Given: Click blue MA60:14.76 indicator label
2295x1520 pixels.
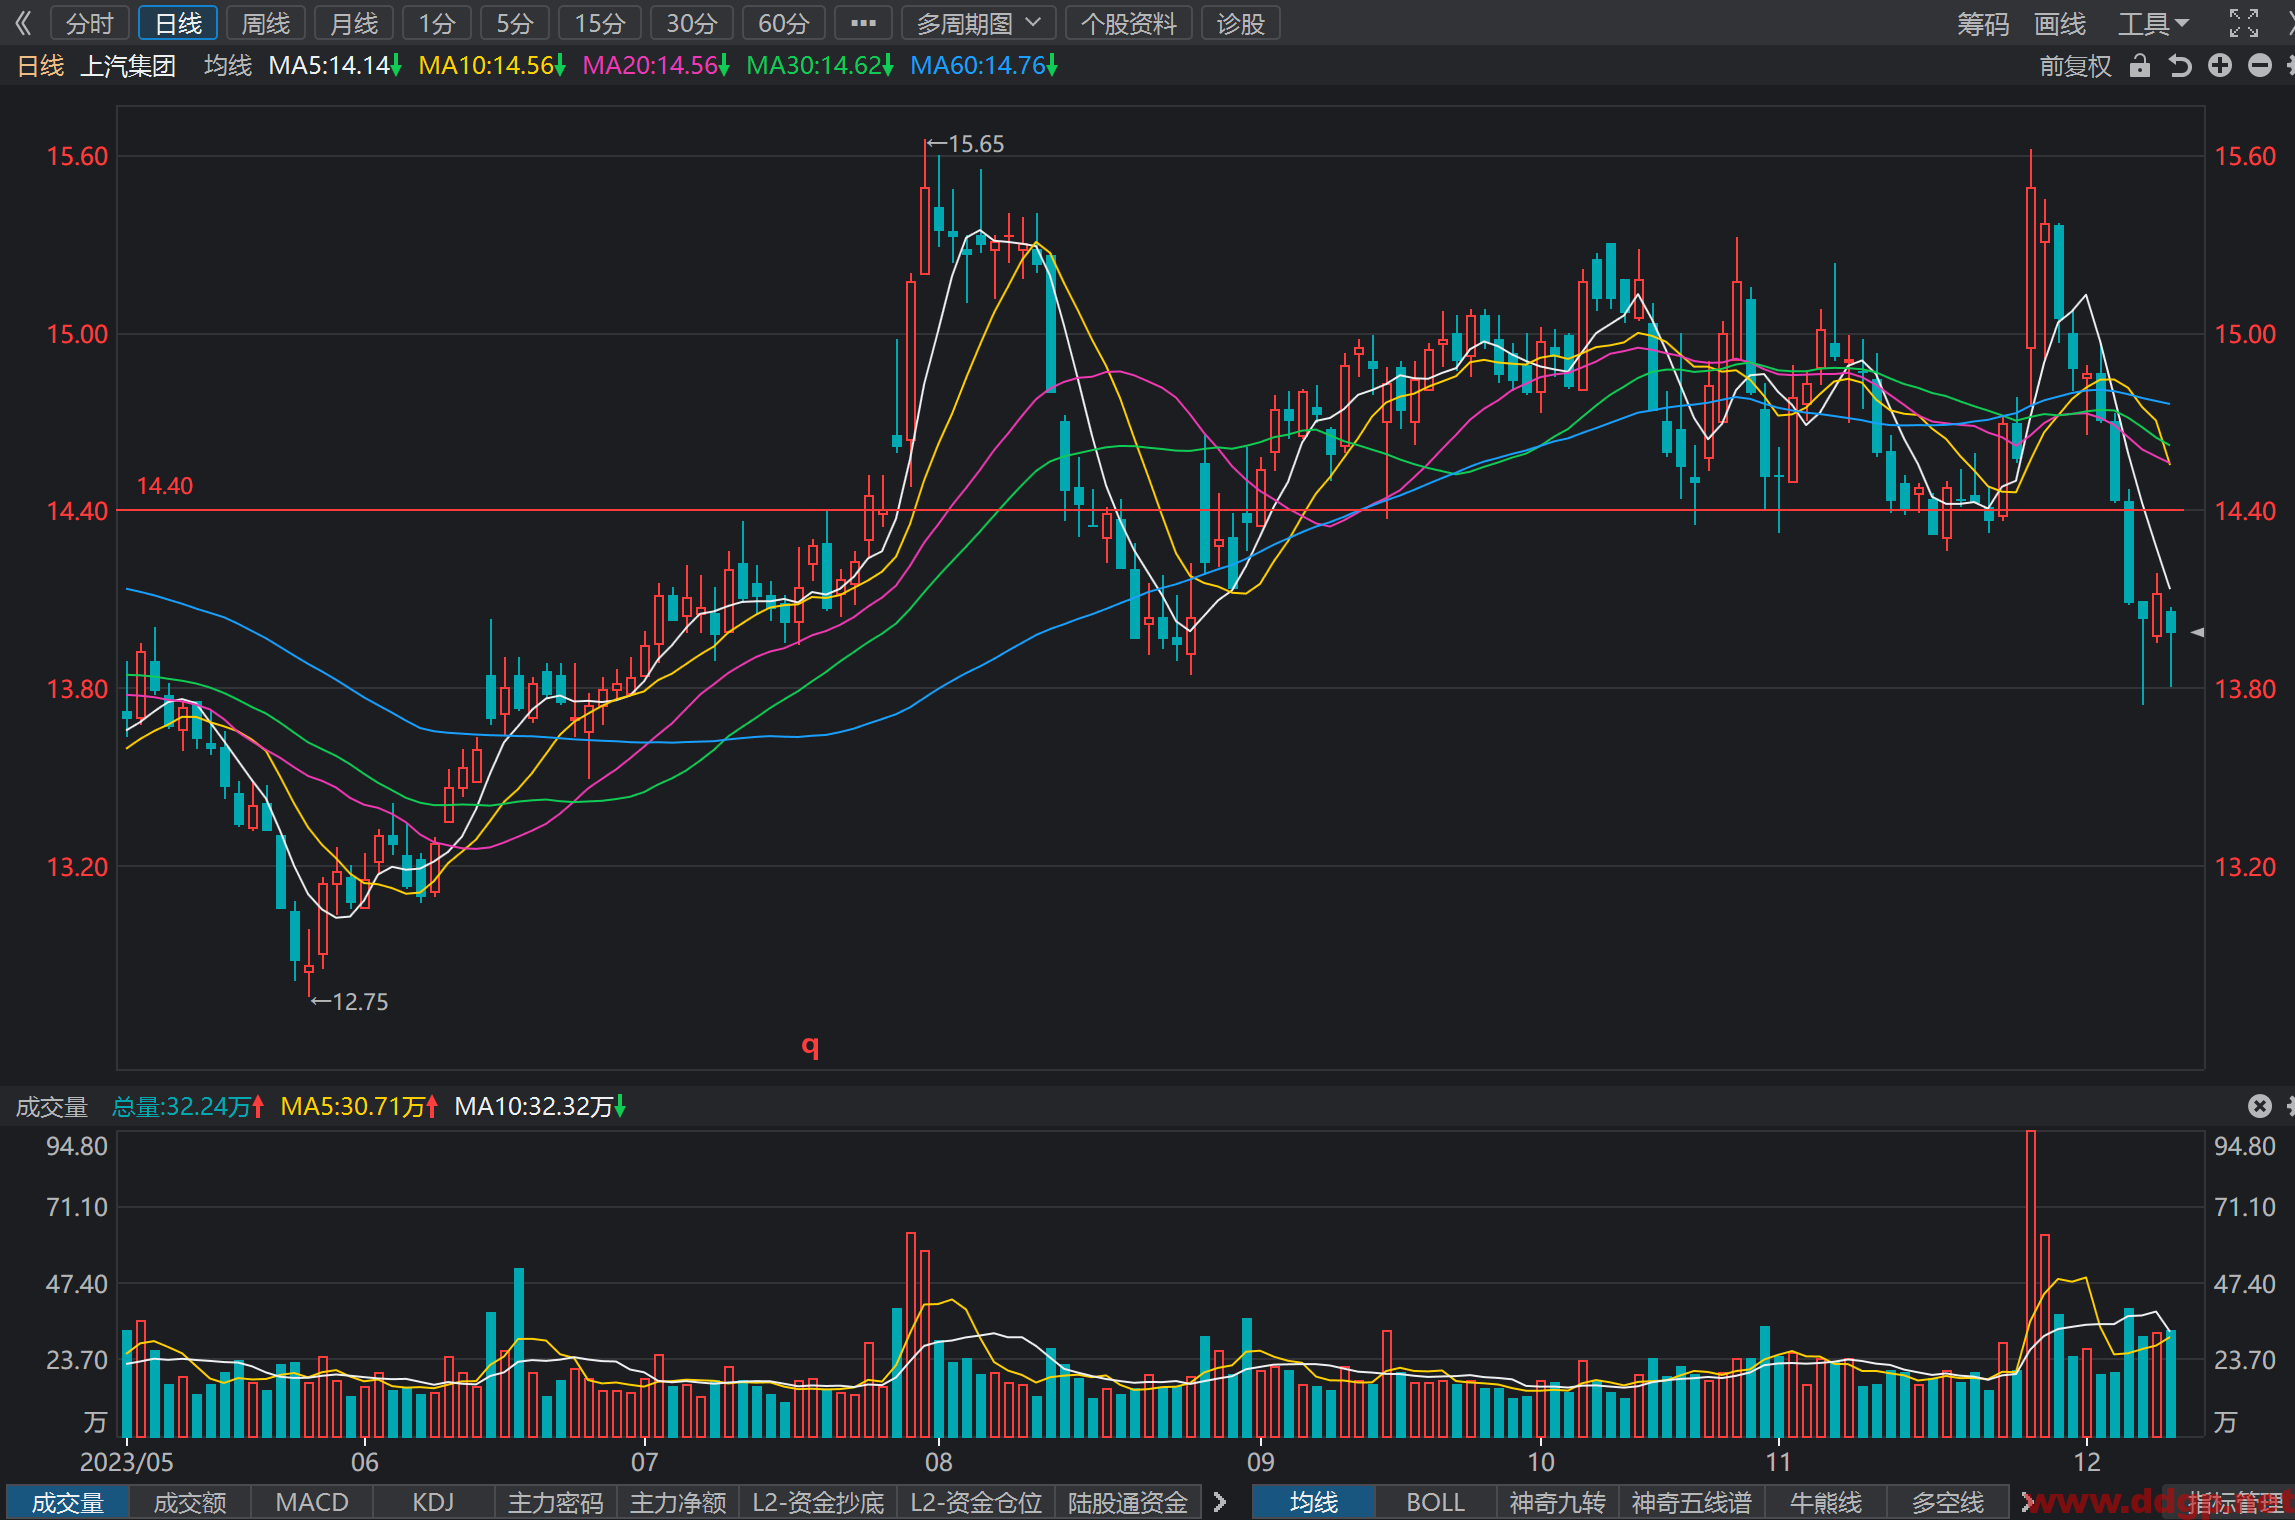Looking at the screenshot, I should (984, 66).
